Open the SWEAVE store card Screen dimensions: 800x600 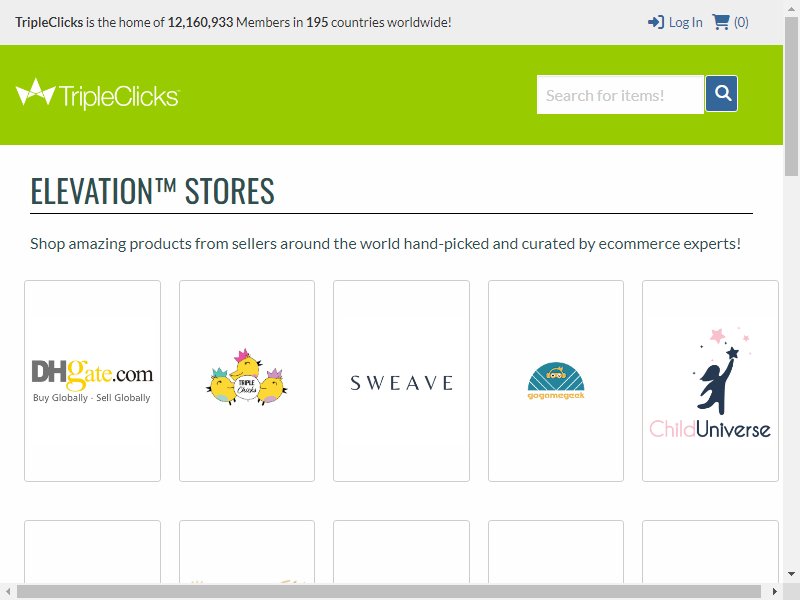coord(402,381)
